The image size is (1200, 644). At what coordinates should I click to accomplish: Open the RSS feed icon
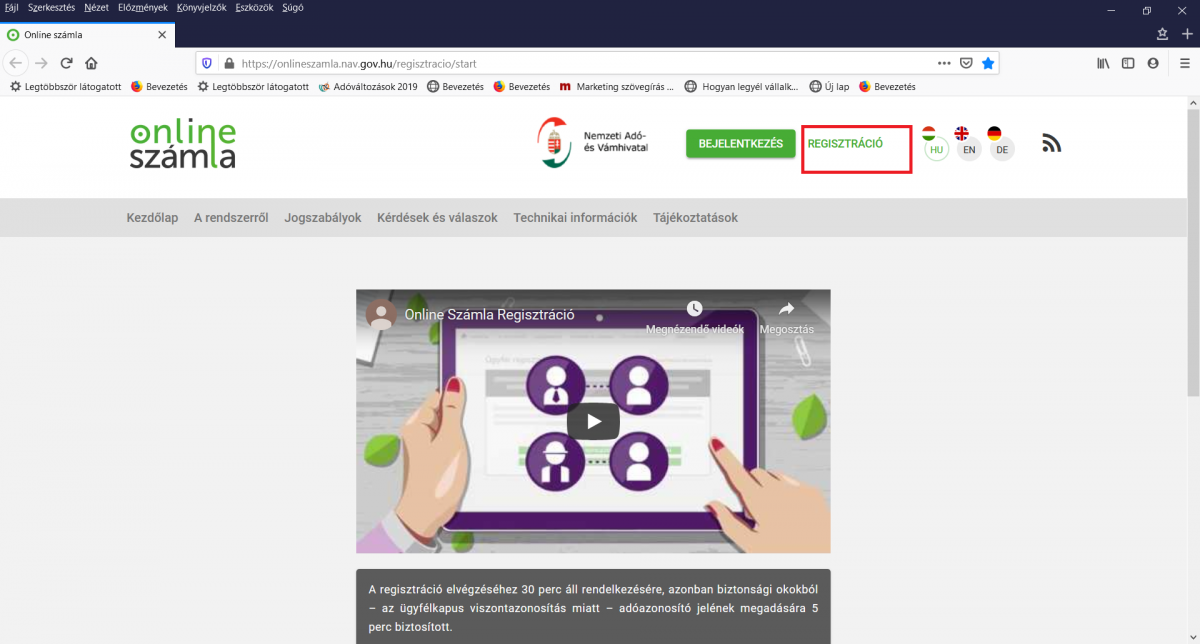click(1051, 143)
